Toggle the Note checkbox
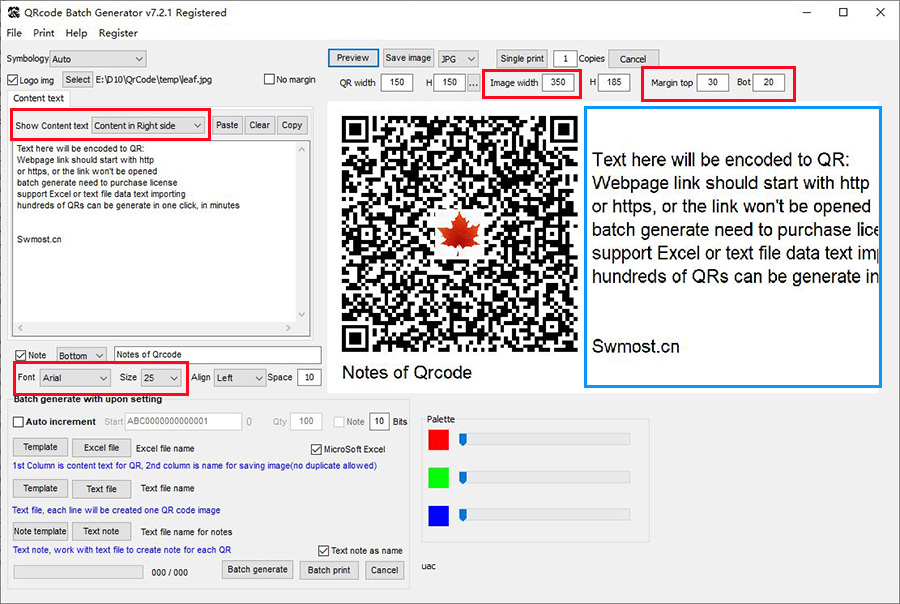Viewport: 900px width, 604px height. (x=21, y=355)
